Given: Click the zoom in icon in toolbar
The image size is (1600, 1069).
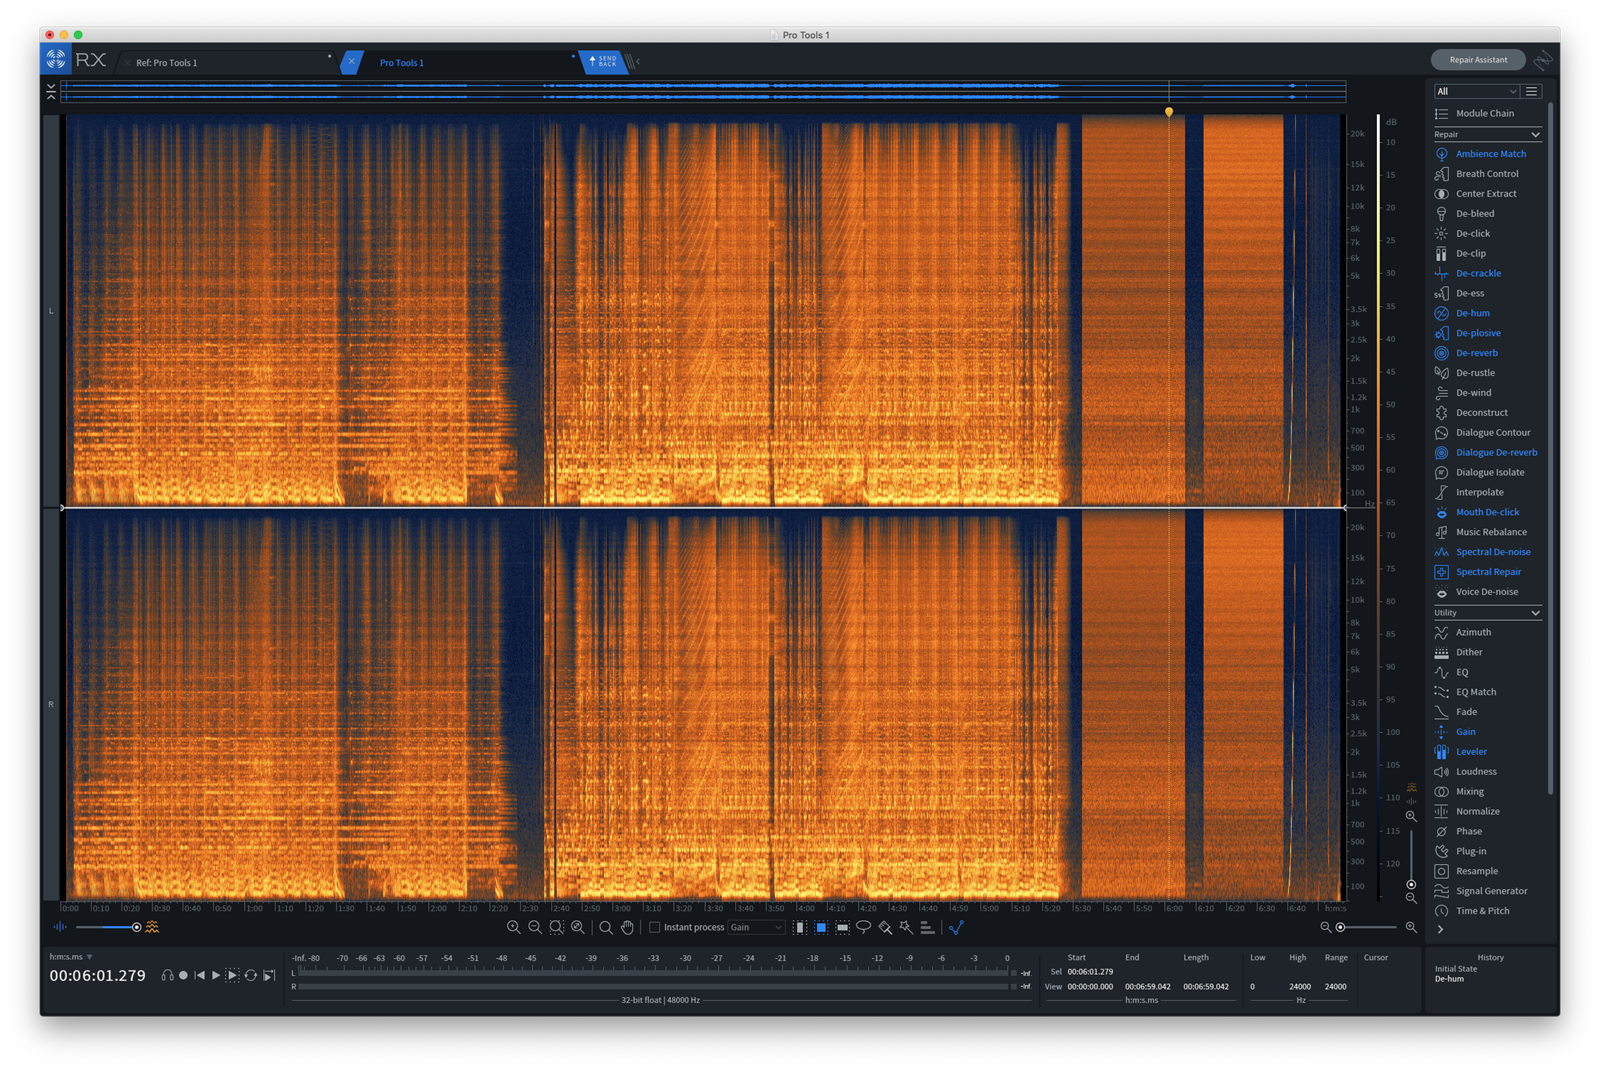Looking at the screenshot, I should [513, 928].
